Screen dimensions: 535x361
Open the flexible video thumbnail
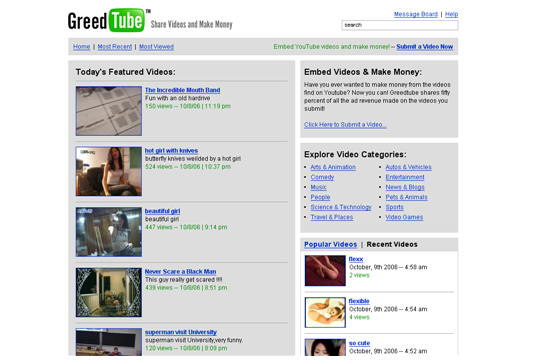pos(325,313)
